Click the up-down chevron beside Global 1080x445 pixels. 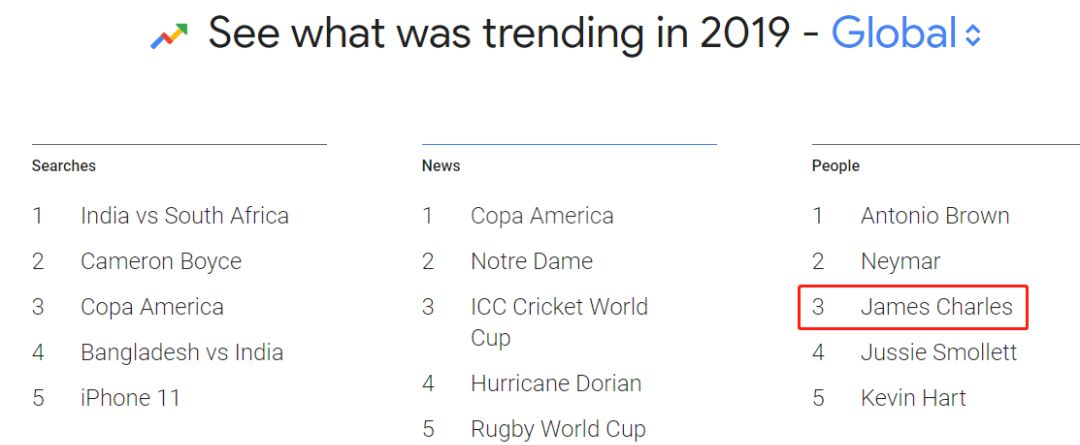click(x=973, y=37)
